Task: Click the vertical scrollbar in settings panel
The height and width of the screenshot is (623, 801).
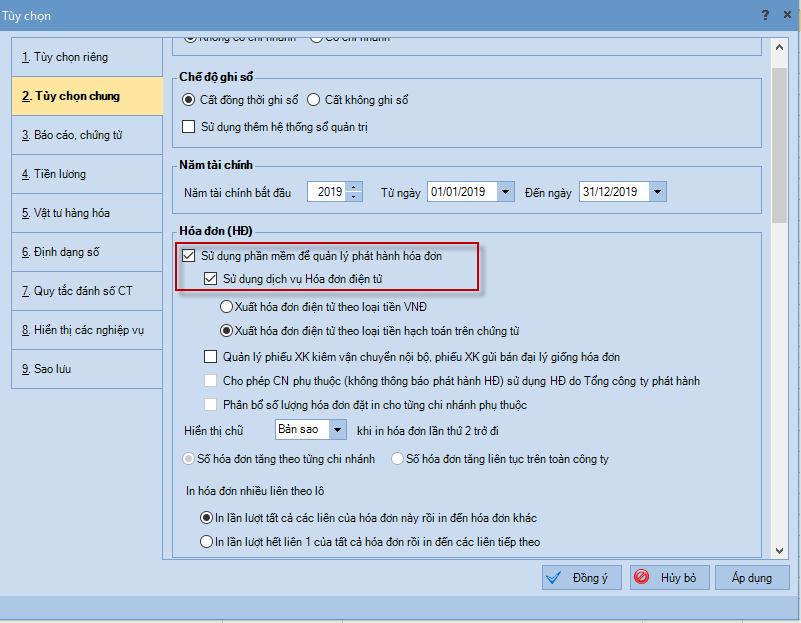Action: click(779, 300)
